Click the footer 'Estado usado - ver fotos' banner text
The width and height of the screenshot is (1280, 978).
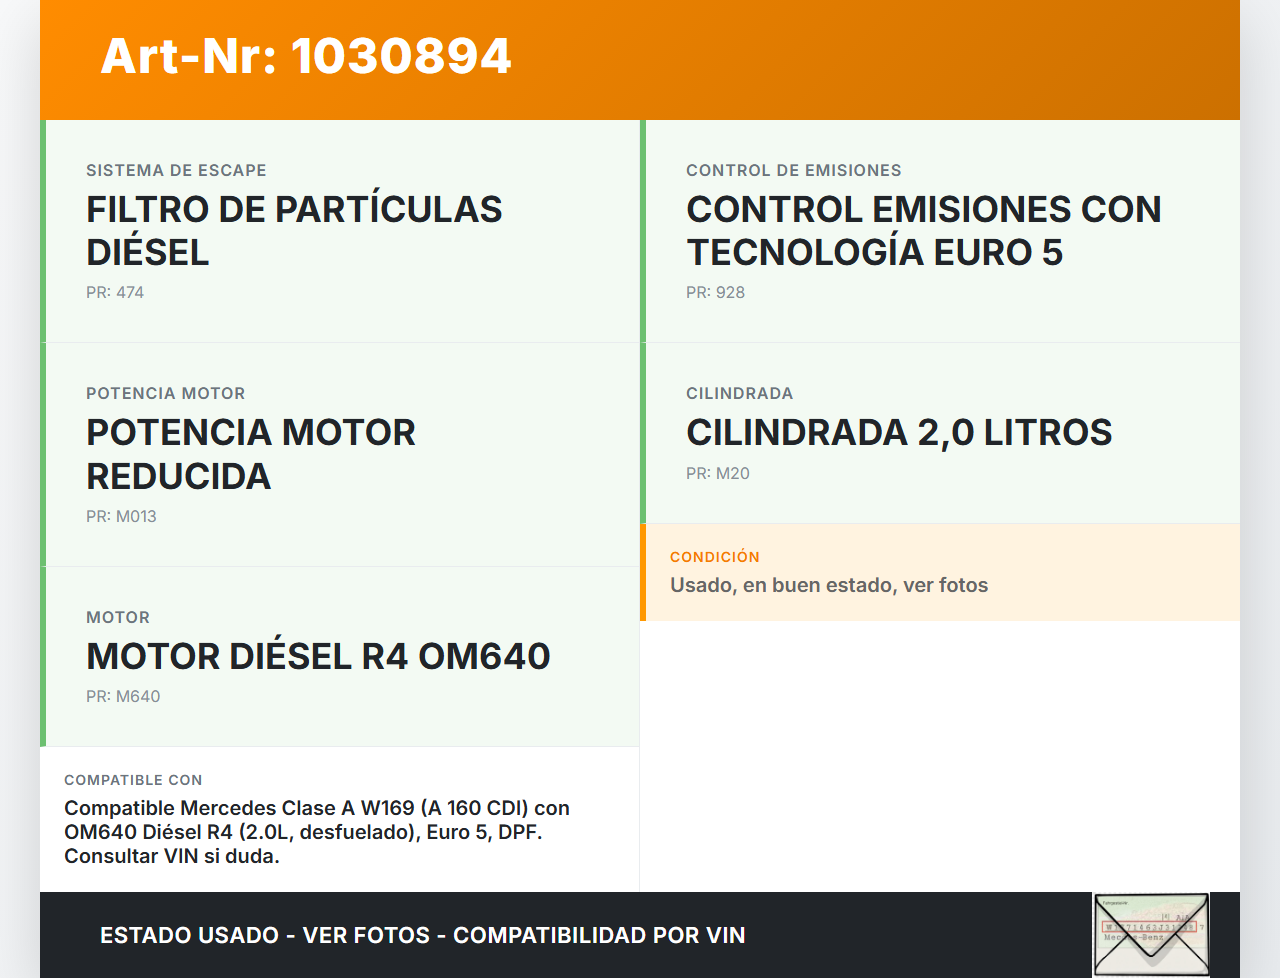(x=422, y=936)
